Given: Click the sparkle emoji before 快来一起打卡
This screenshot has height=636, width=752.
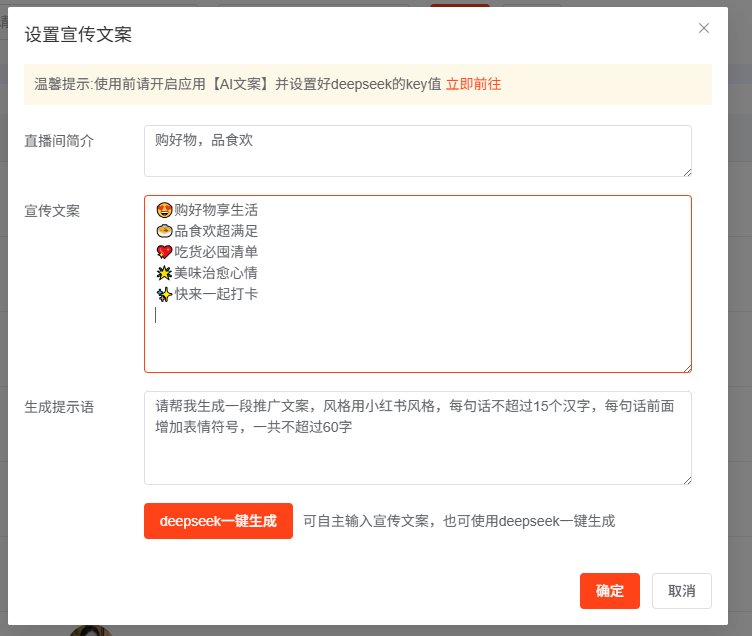Looking at the screenshot, I should pyautogui.click(x=165, y=294).
